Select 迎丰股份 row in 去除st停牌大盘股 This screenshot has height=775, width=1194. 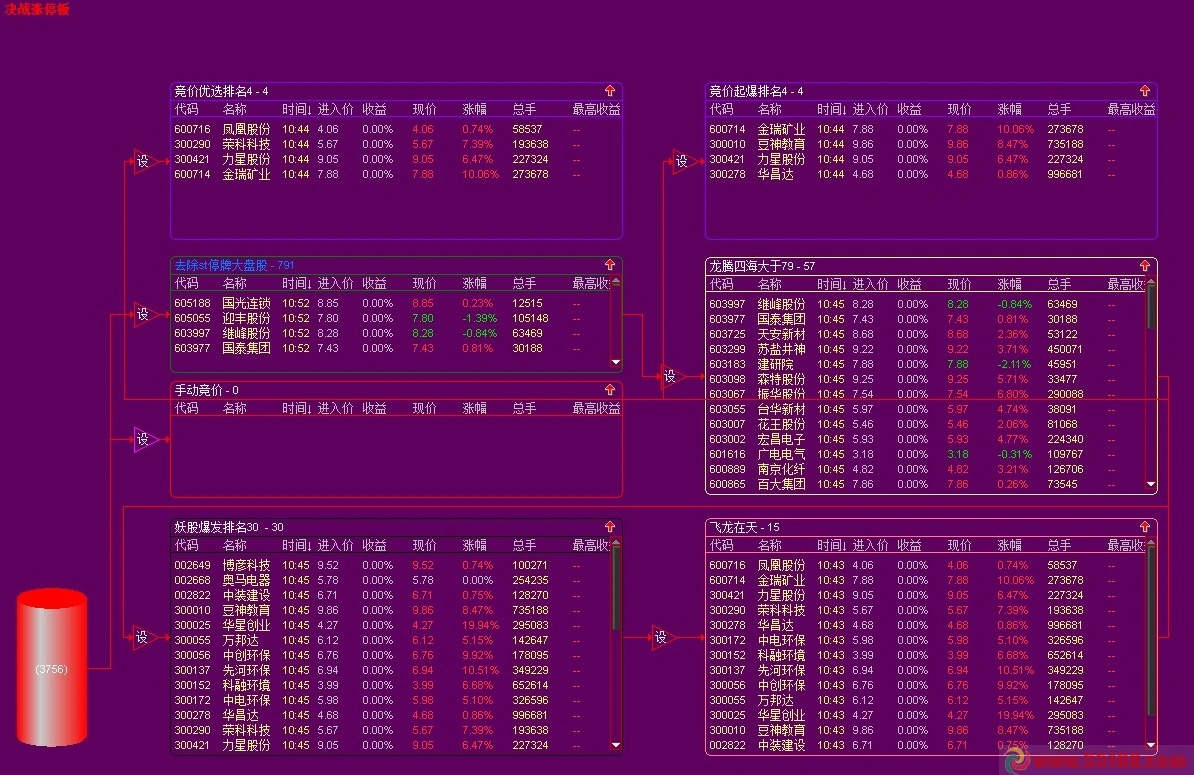(391, 318)
